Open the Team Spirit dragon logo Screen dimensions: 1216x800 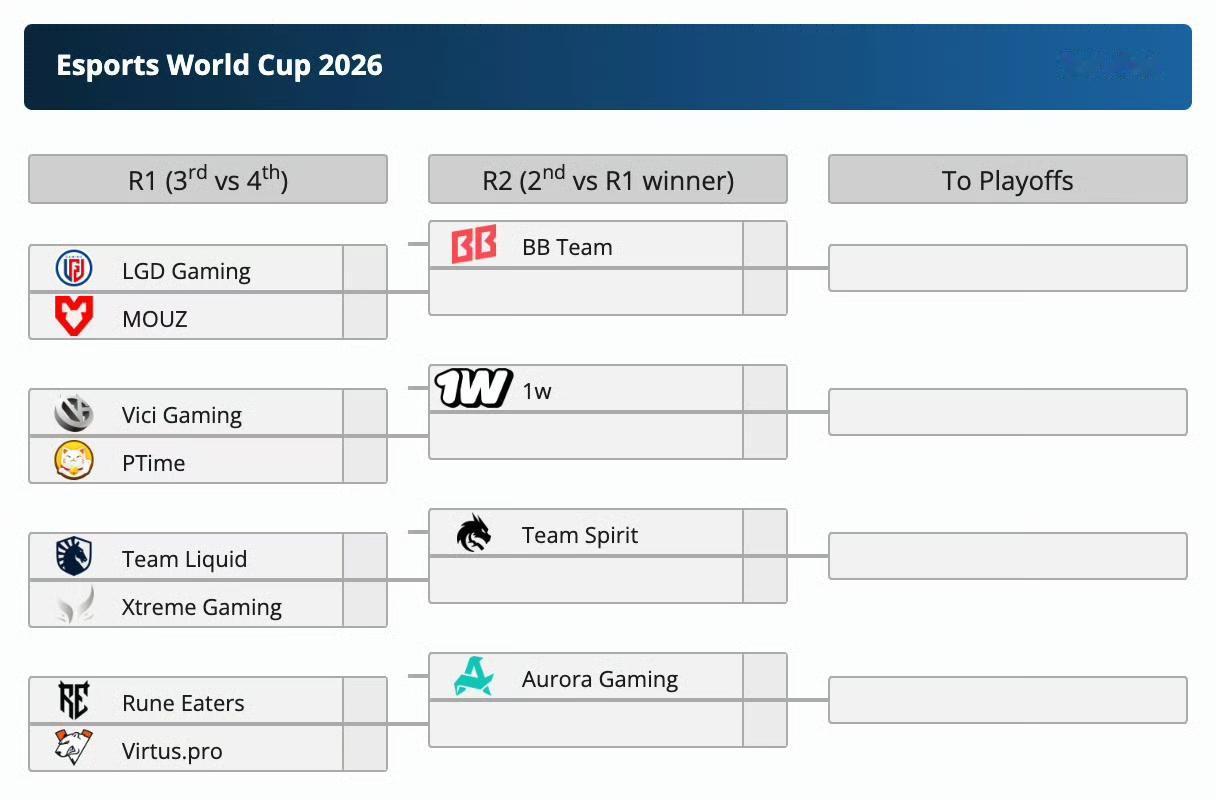[x=474, y=533]
